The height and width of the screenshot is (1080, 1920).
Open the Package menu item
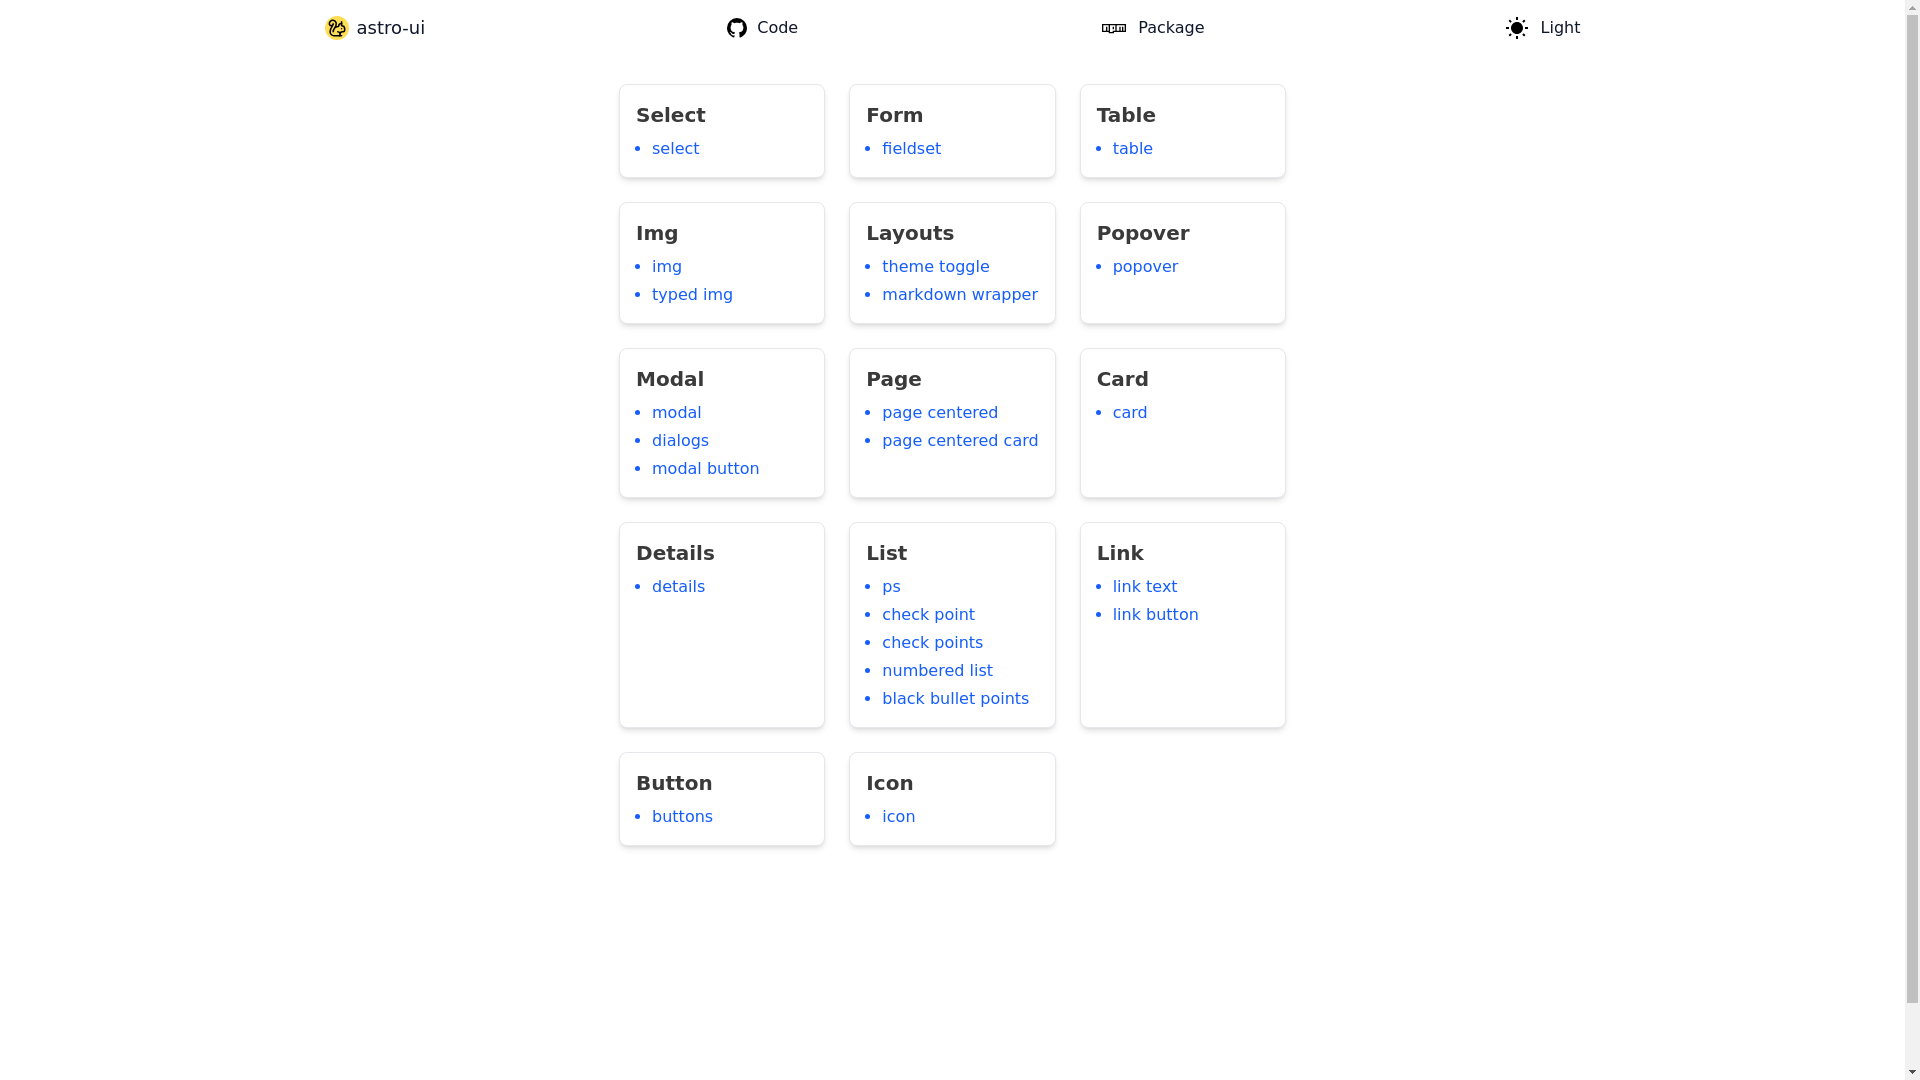tap(1170, 28)
